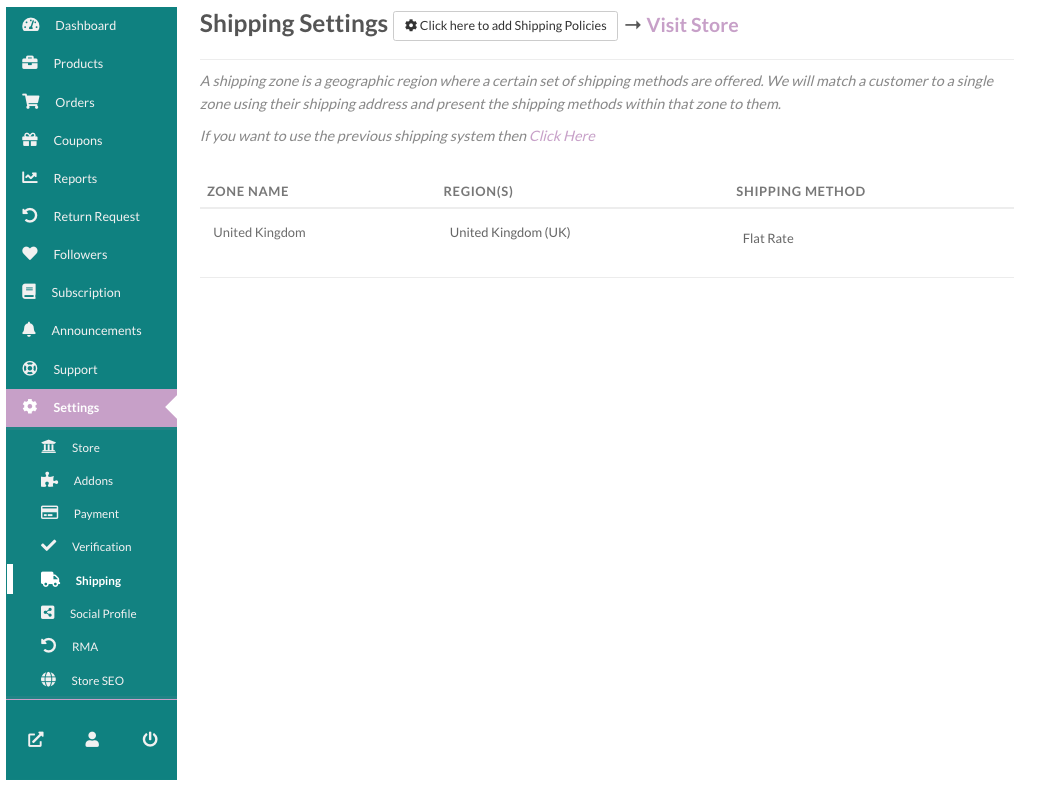Open the user profile icon at sidebar bottom

coord(92,740)
